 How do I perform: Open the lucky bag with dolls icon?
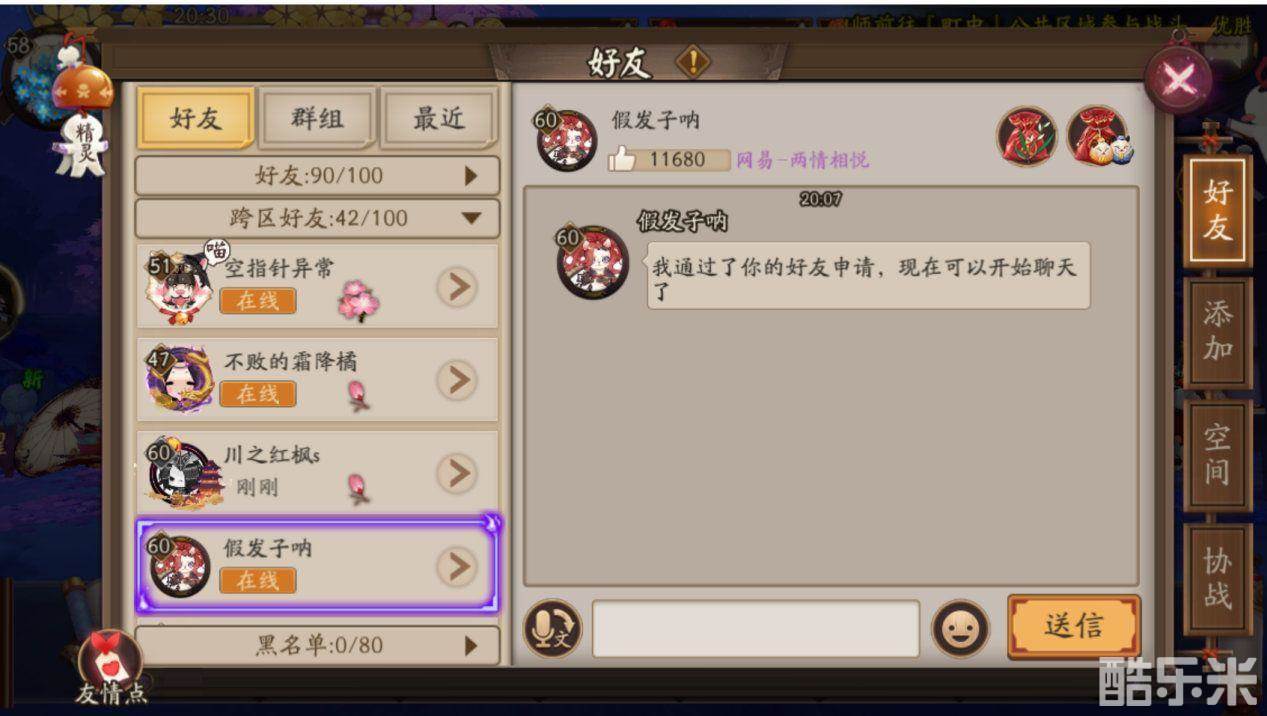(x=1097, y=136)
